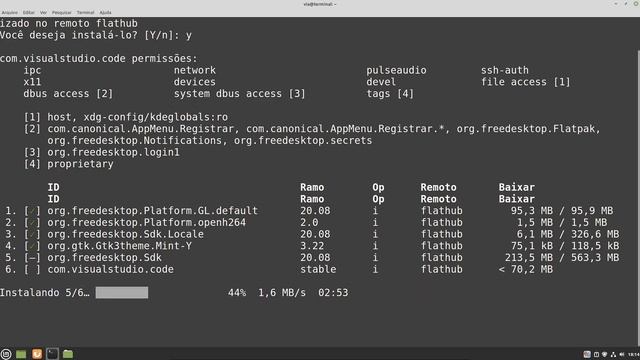Click the [–] marker on org.freedesktop.Sdk row
Screen dimensions: 640x360
tap(32, 258)
